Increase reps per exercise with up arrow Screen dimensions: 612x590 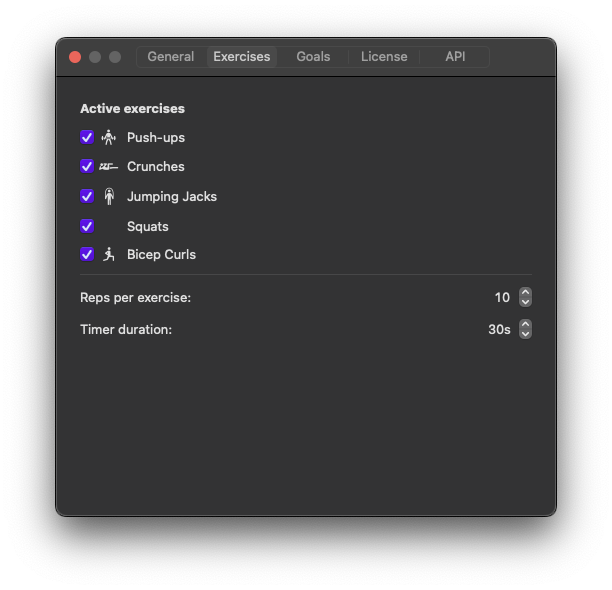pos(526,293)
